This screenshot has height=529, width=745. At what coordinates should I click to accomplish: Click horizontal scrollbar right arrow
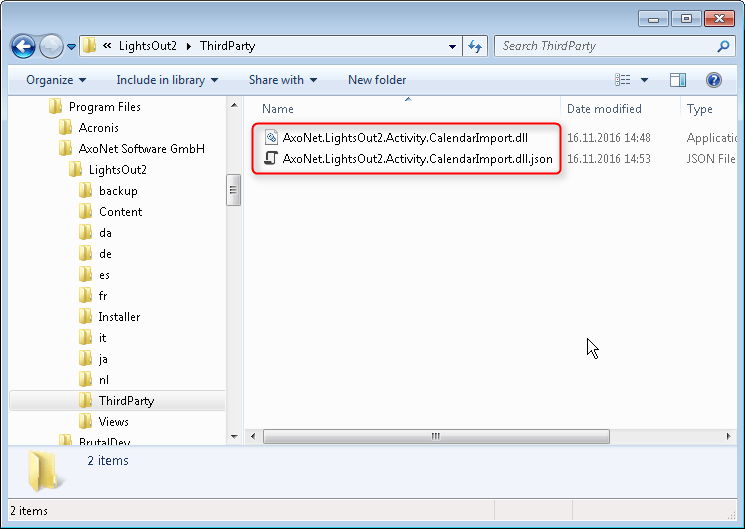[x=728, y=436]
